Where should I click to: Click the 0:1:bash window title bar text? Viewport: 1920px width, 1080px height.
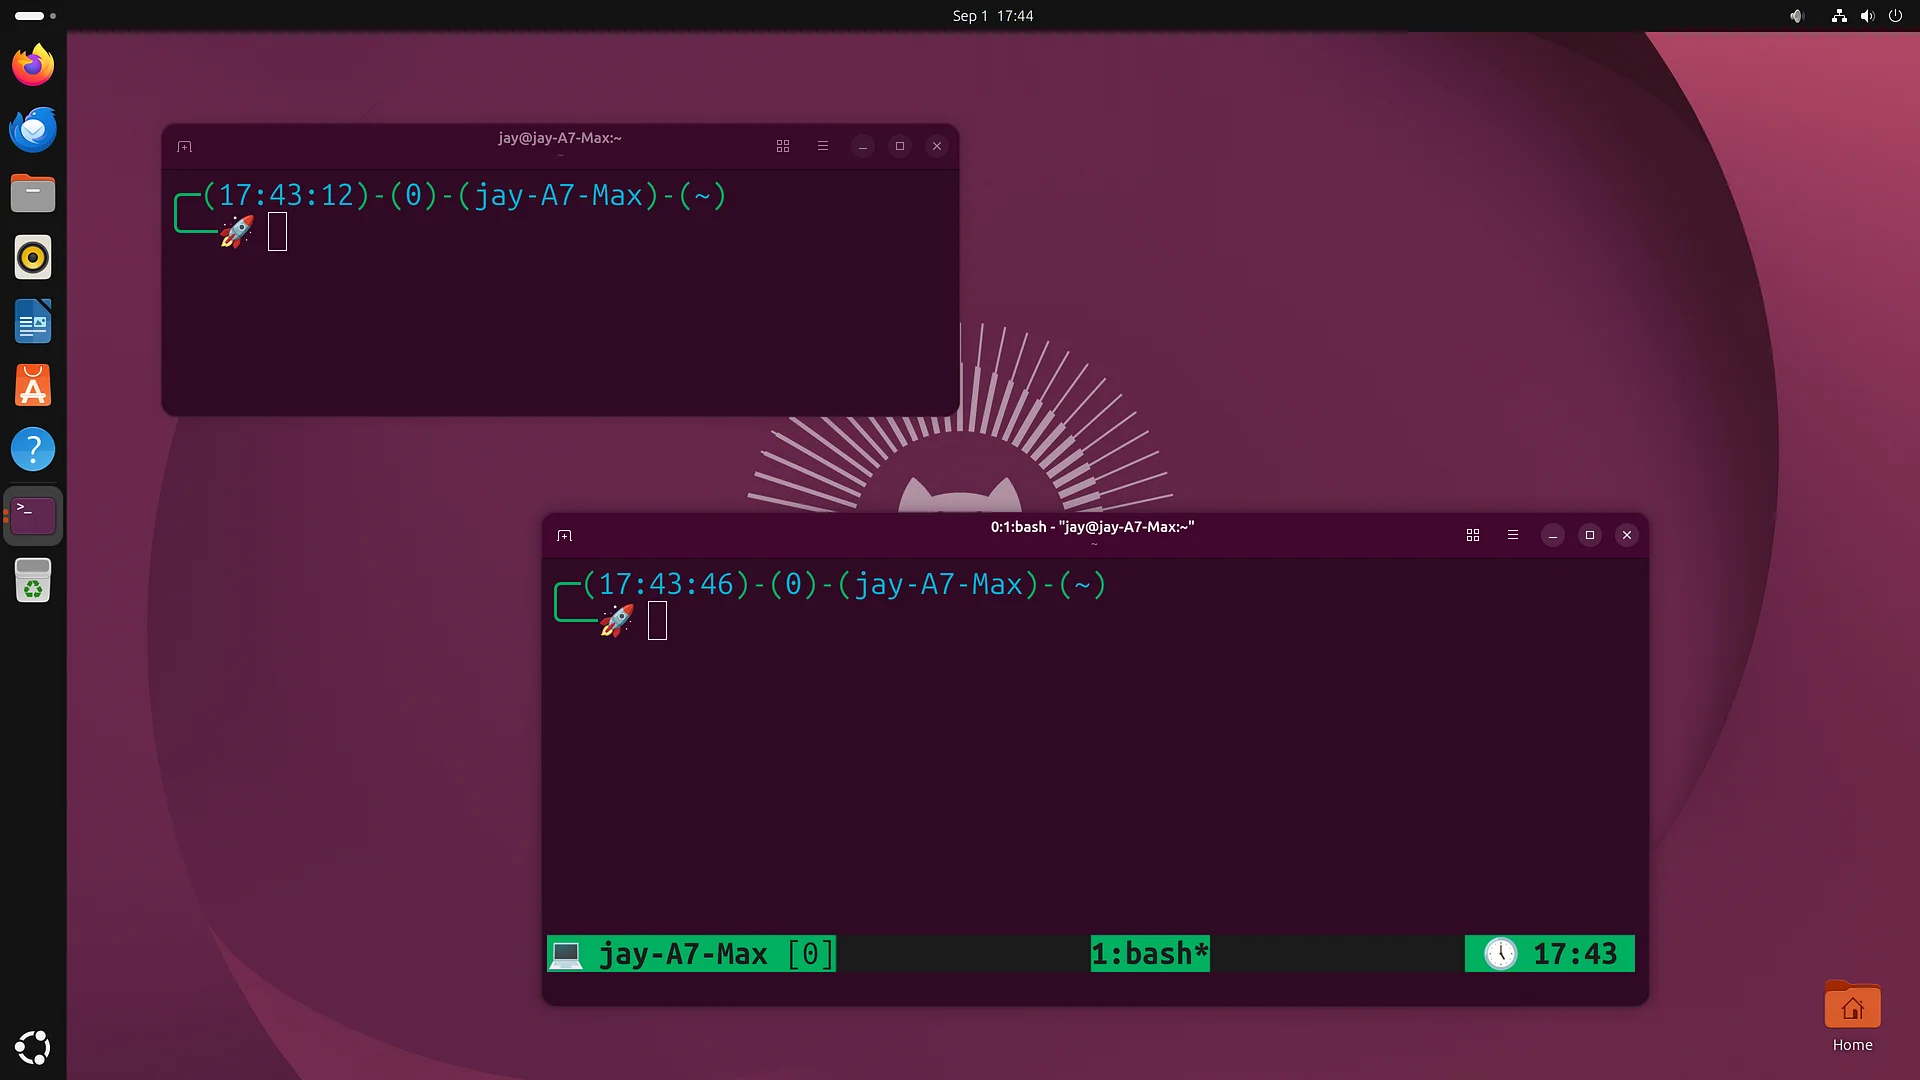coord(1092,527)
